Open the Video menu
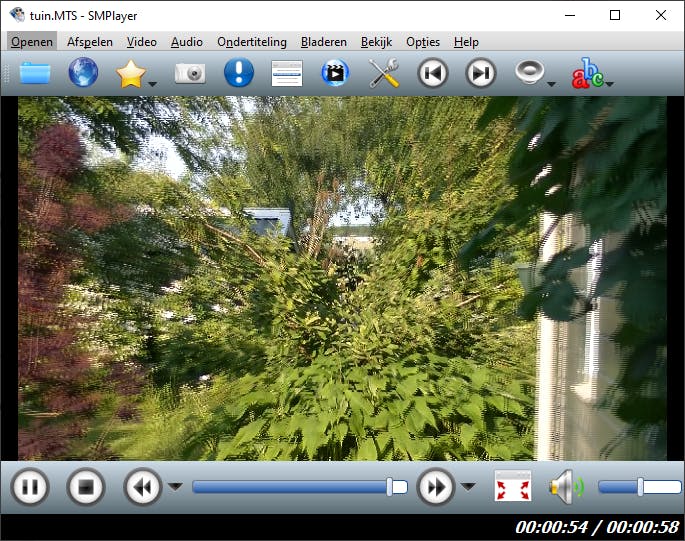 (x=142, y=42)
